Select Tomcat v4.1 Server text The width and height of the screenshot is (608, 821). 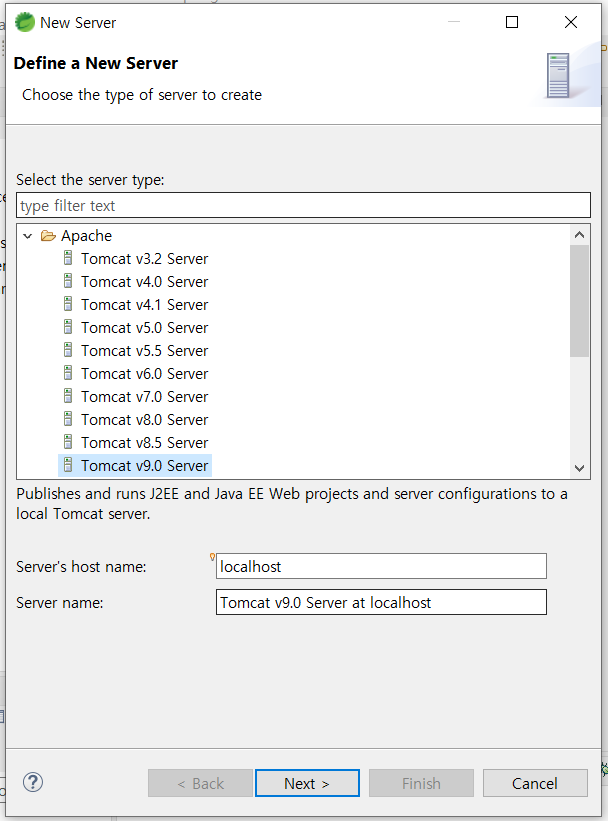click(x=145, y=305)
